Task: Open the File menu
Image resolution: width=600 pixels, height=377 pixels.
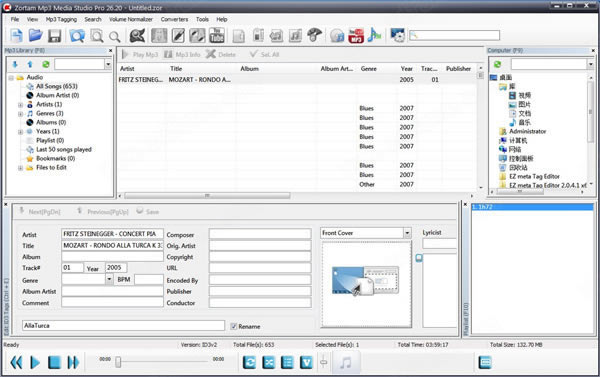Action: point(15,19)
